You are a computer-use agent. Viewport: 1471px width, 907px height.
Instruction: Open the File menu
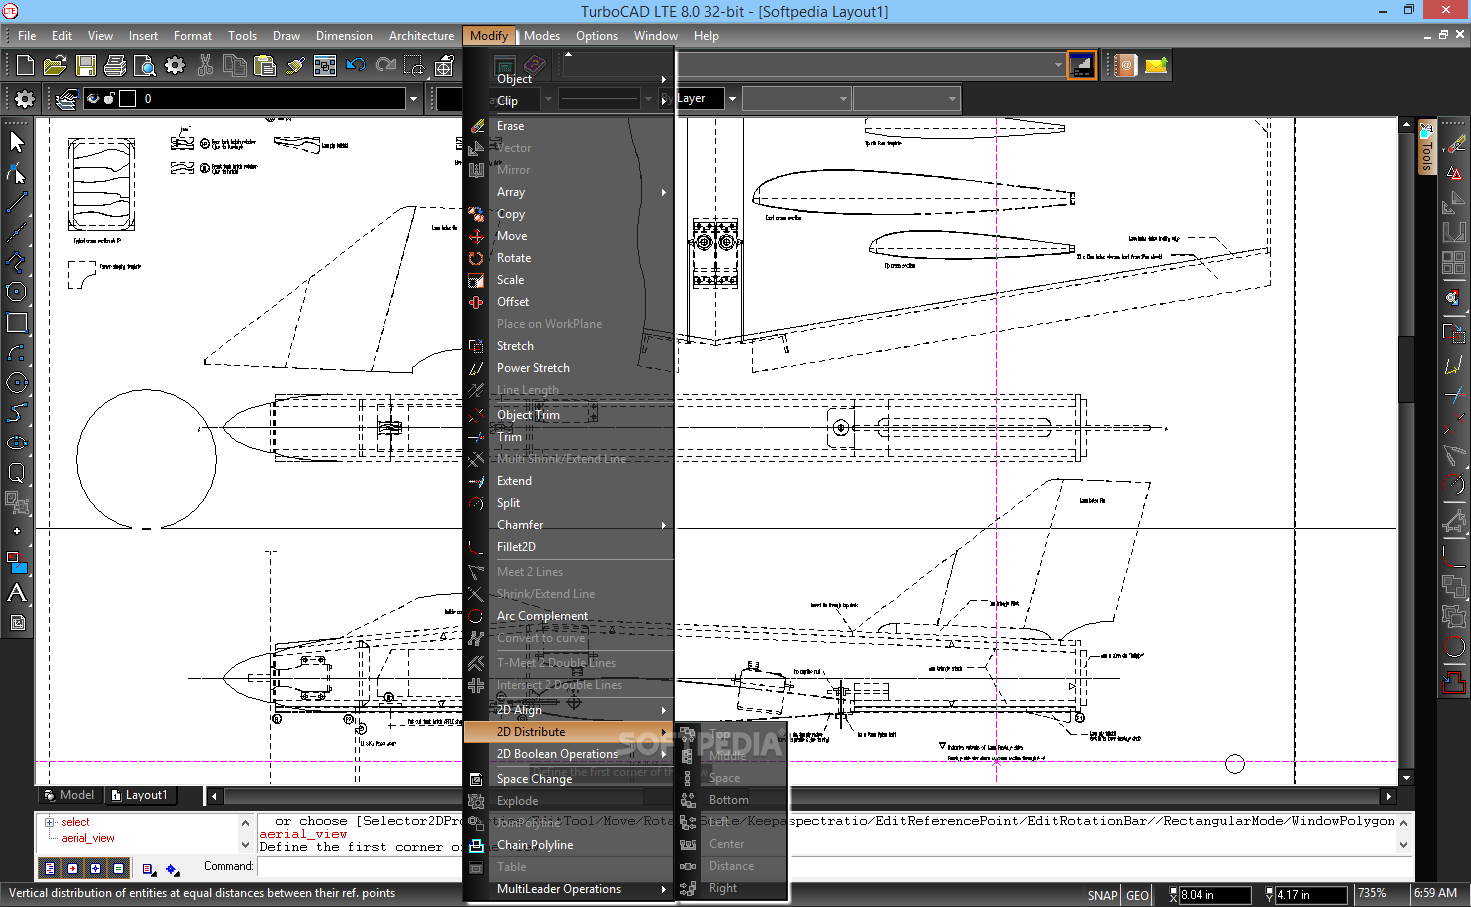pyautogui.click(x=27, y=36)
